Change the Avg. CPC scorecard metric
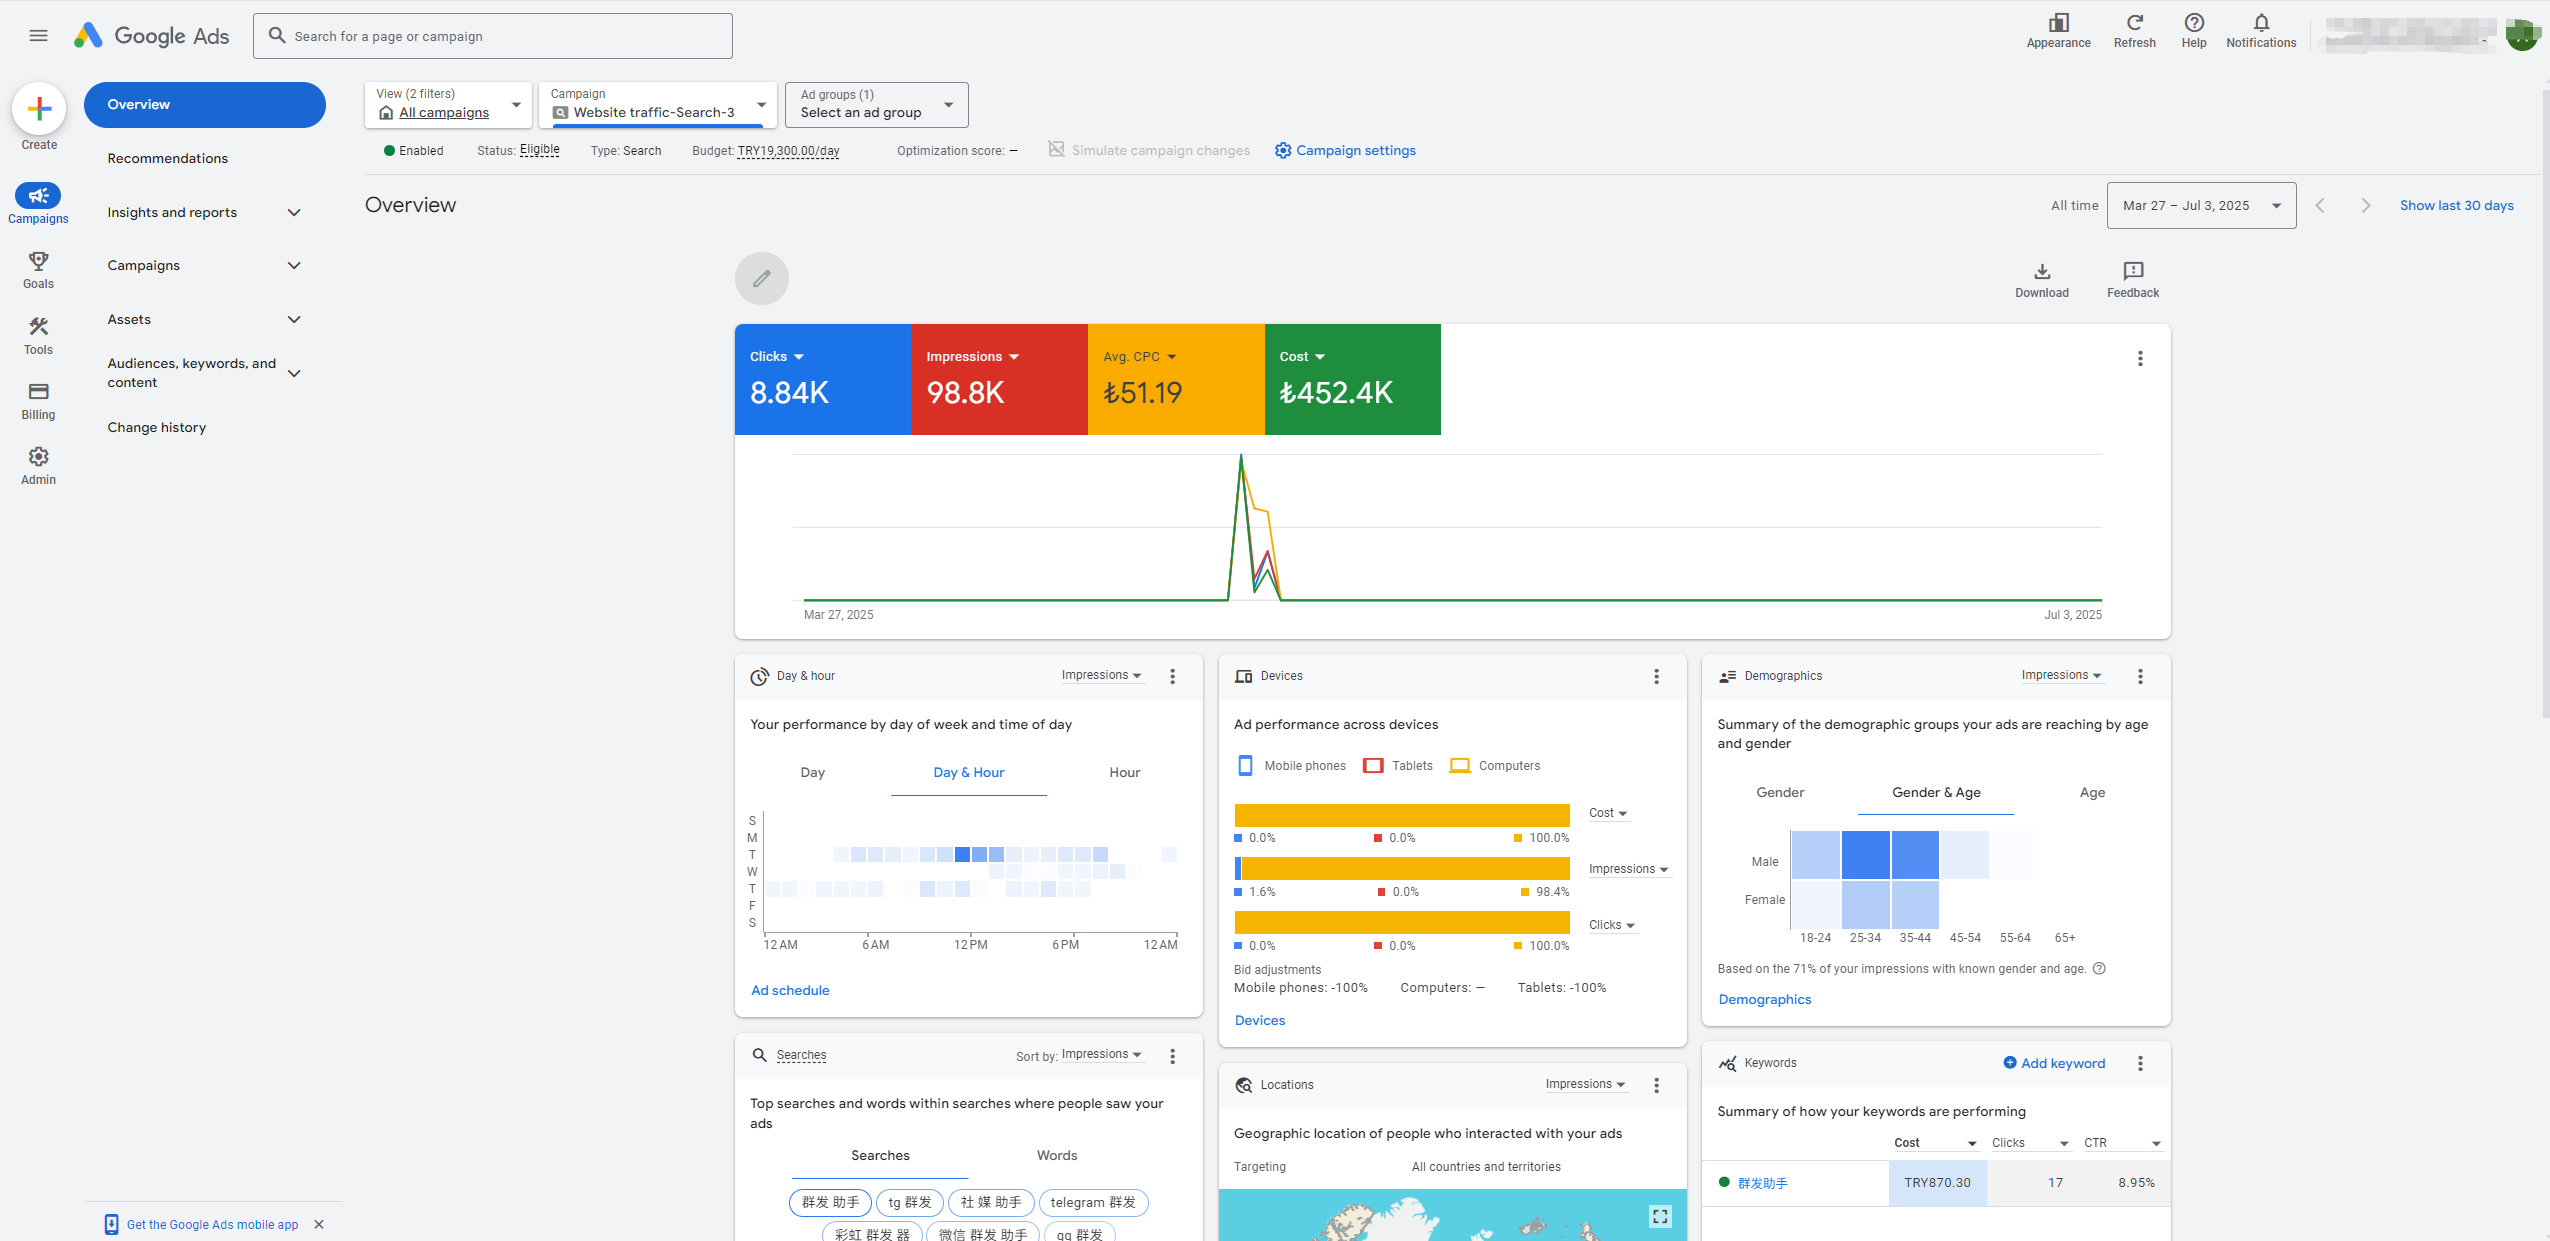Image resolution: width=2550 pixels, height=1241 pixels. tap(1140, 357)
